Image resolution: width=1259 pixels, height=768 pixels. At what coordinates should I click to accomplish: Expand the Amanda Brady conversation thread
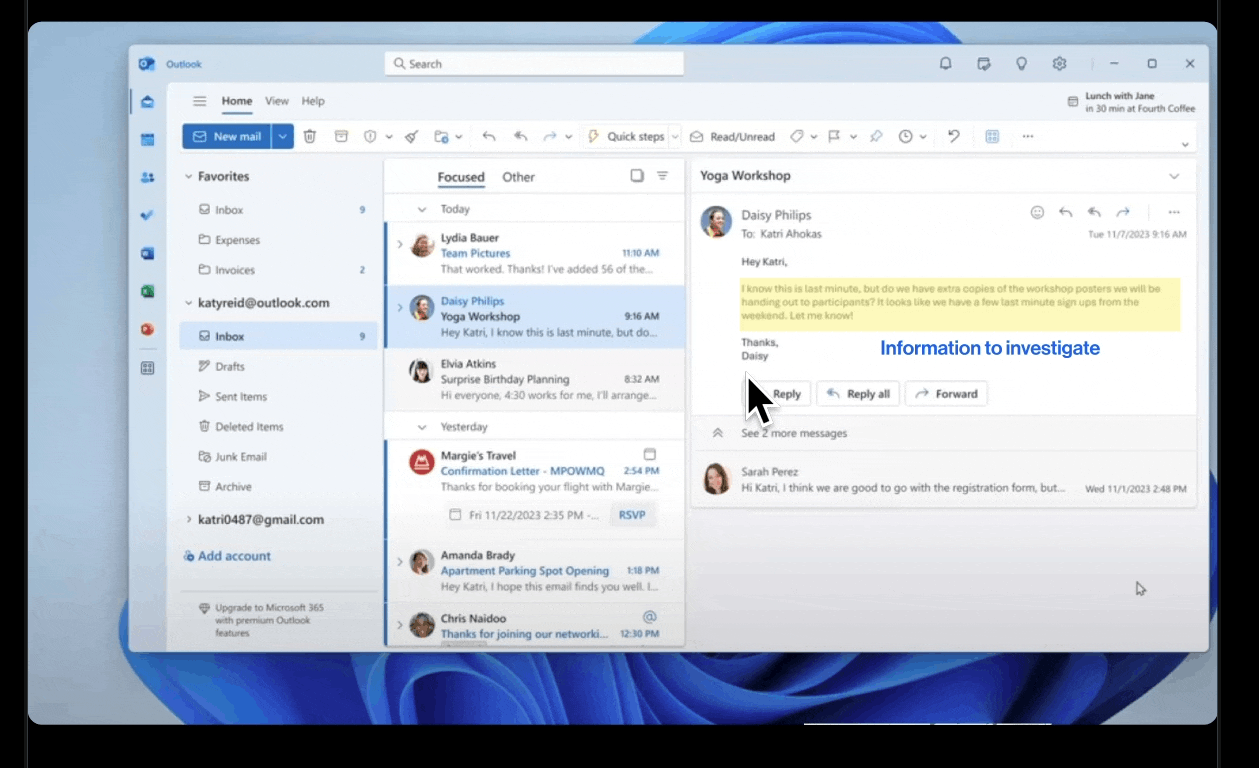point(400,562)
